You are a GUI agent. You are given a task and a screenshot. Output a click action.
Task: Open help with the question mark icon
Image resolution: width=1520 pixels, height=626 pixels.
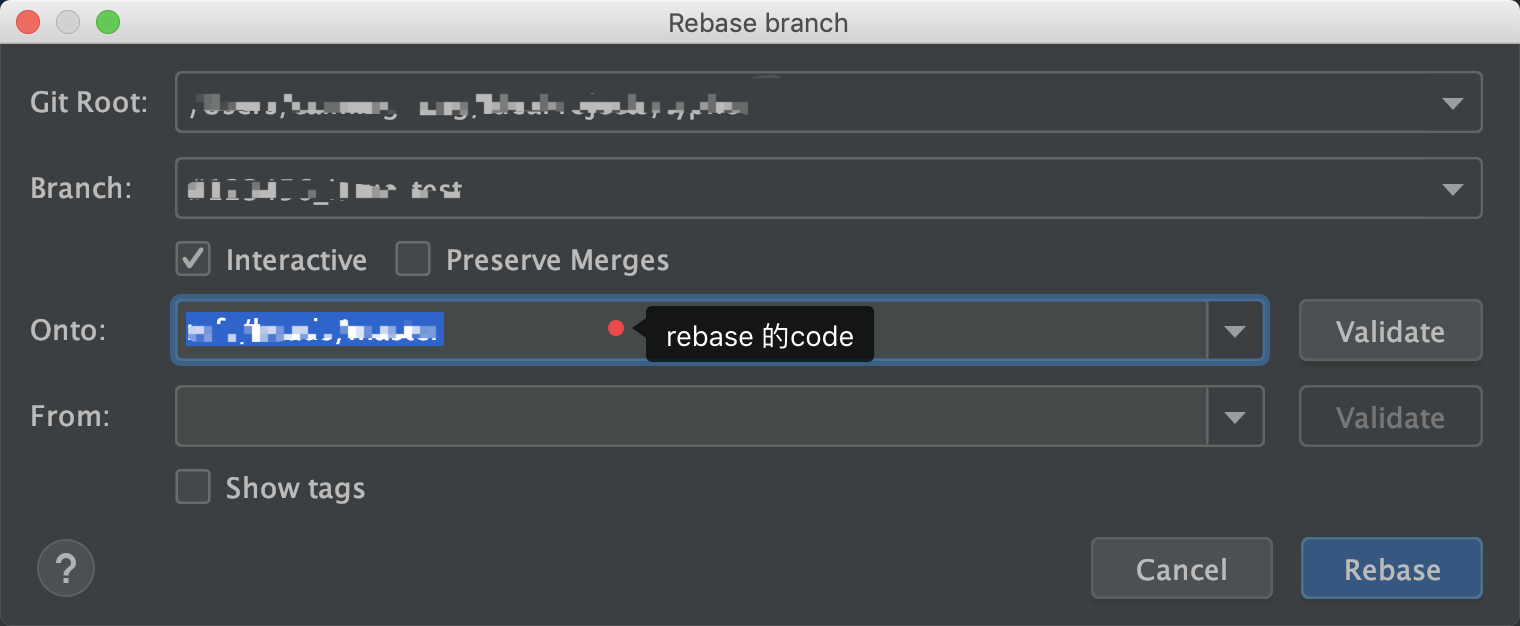66,568
